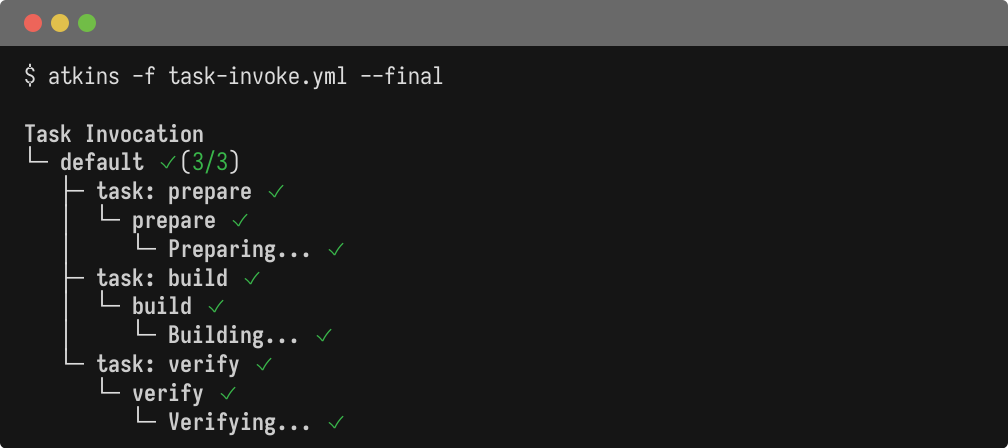The width and height of the screenshot is (1008, 448).
Task: Select the task: prepare tree entry
Action: [x=173, y=191]
